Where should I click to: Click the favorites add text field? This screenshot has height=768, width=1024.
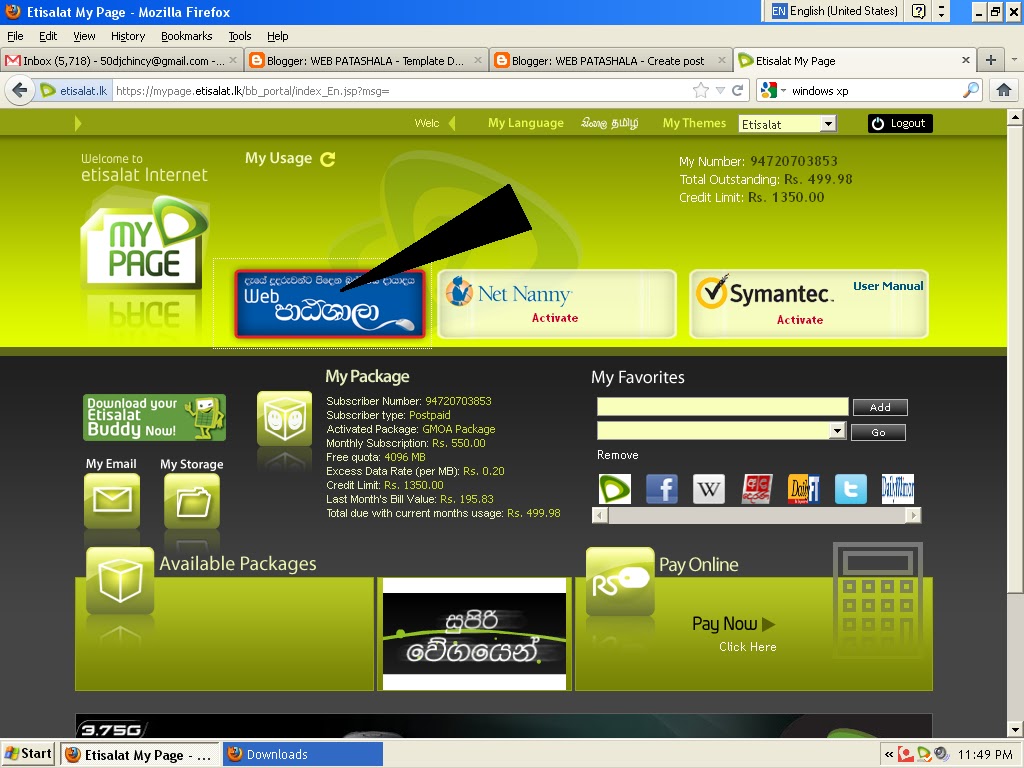722,406
